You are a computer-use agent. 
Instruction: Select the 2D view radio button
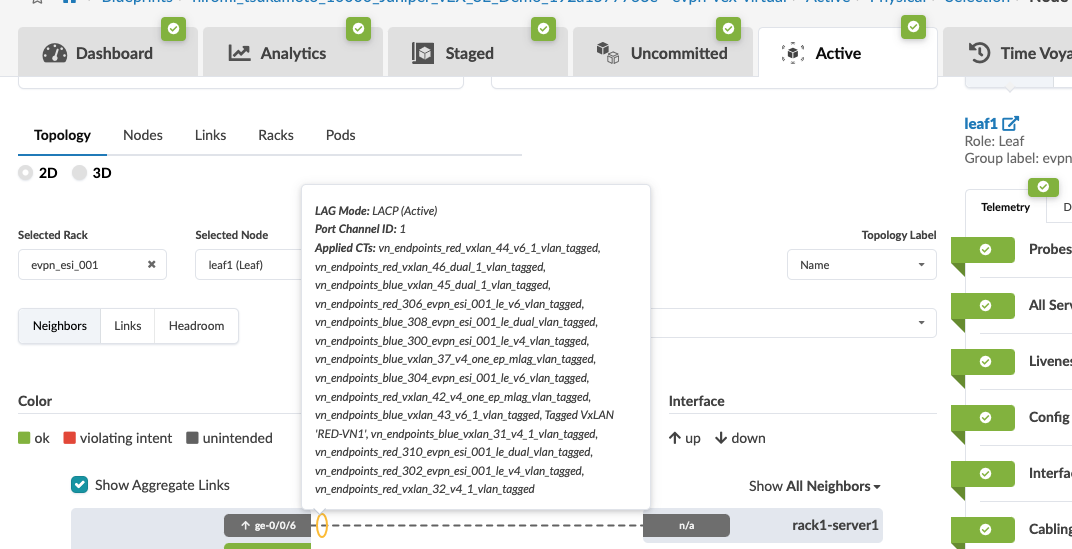pos(26,173)
